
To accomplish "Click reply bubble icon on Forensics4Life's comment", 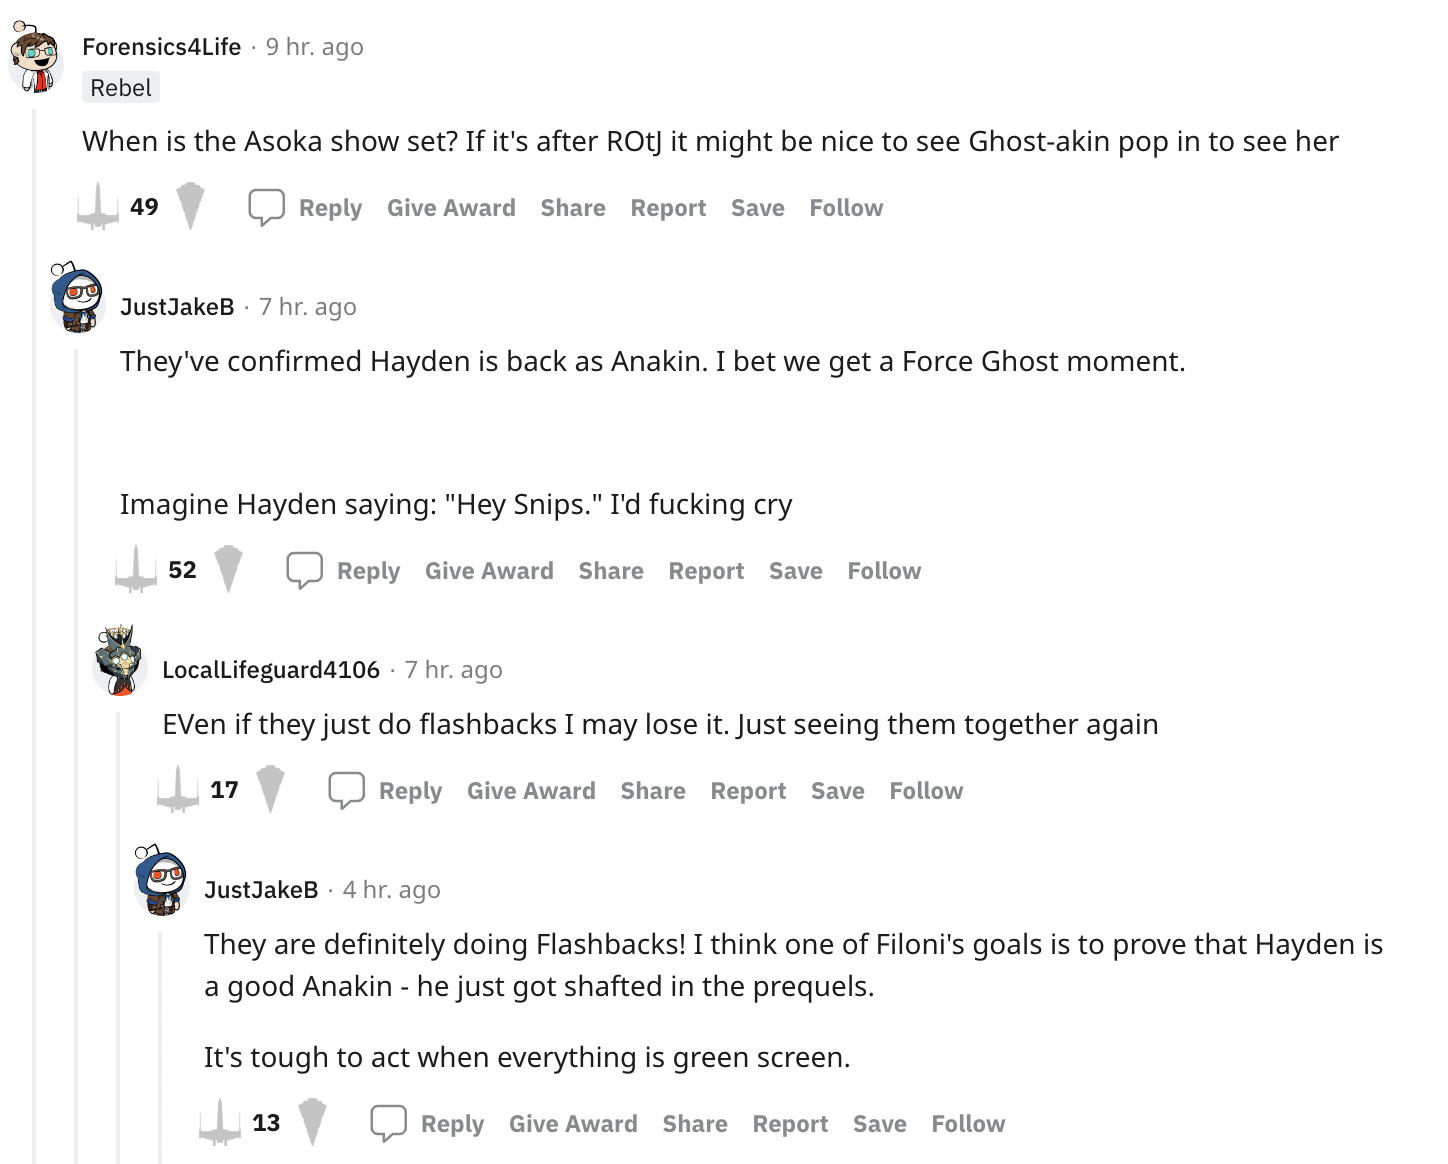I will coord(266,207).
